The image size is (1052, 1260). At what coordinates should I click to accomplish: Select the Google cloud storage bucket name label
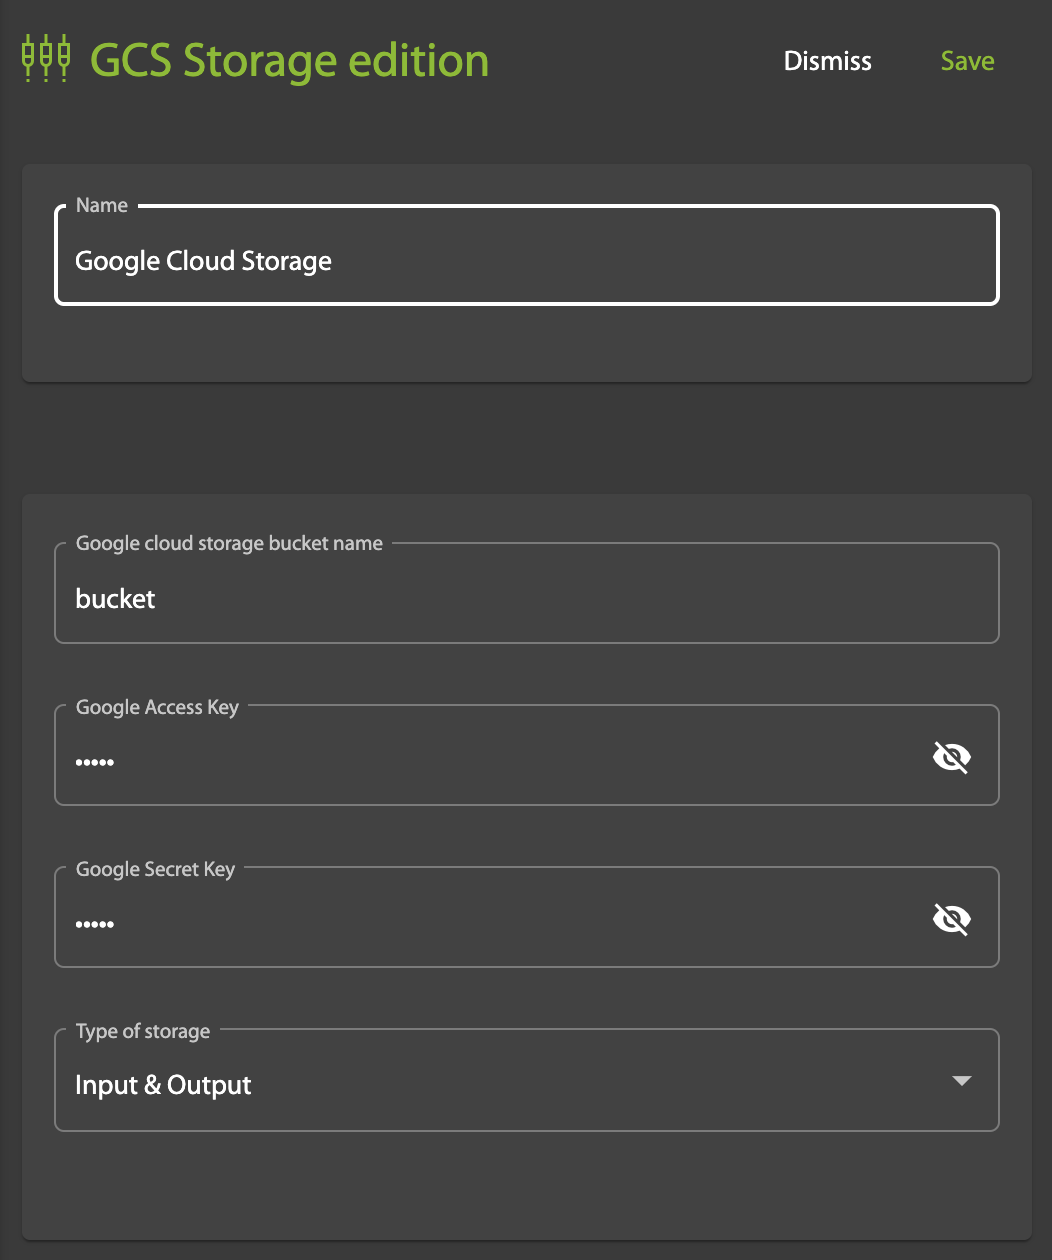coord(228,543)
